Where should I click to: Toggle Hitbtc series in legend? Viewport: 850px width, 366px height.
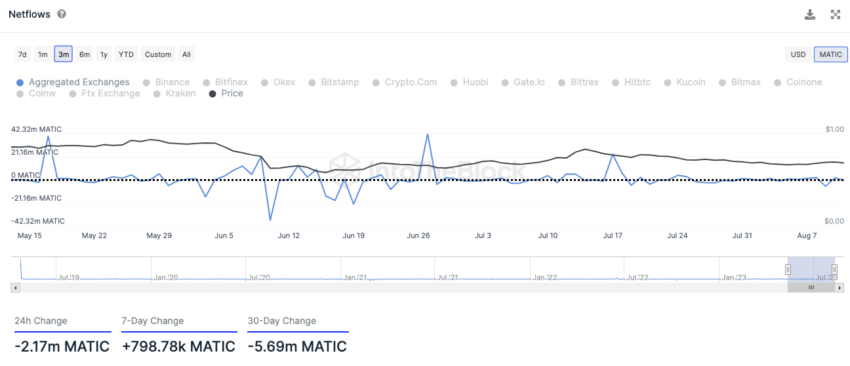click(x=632, y=82)
